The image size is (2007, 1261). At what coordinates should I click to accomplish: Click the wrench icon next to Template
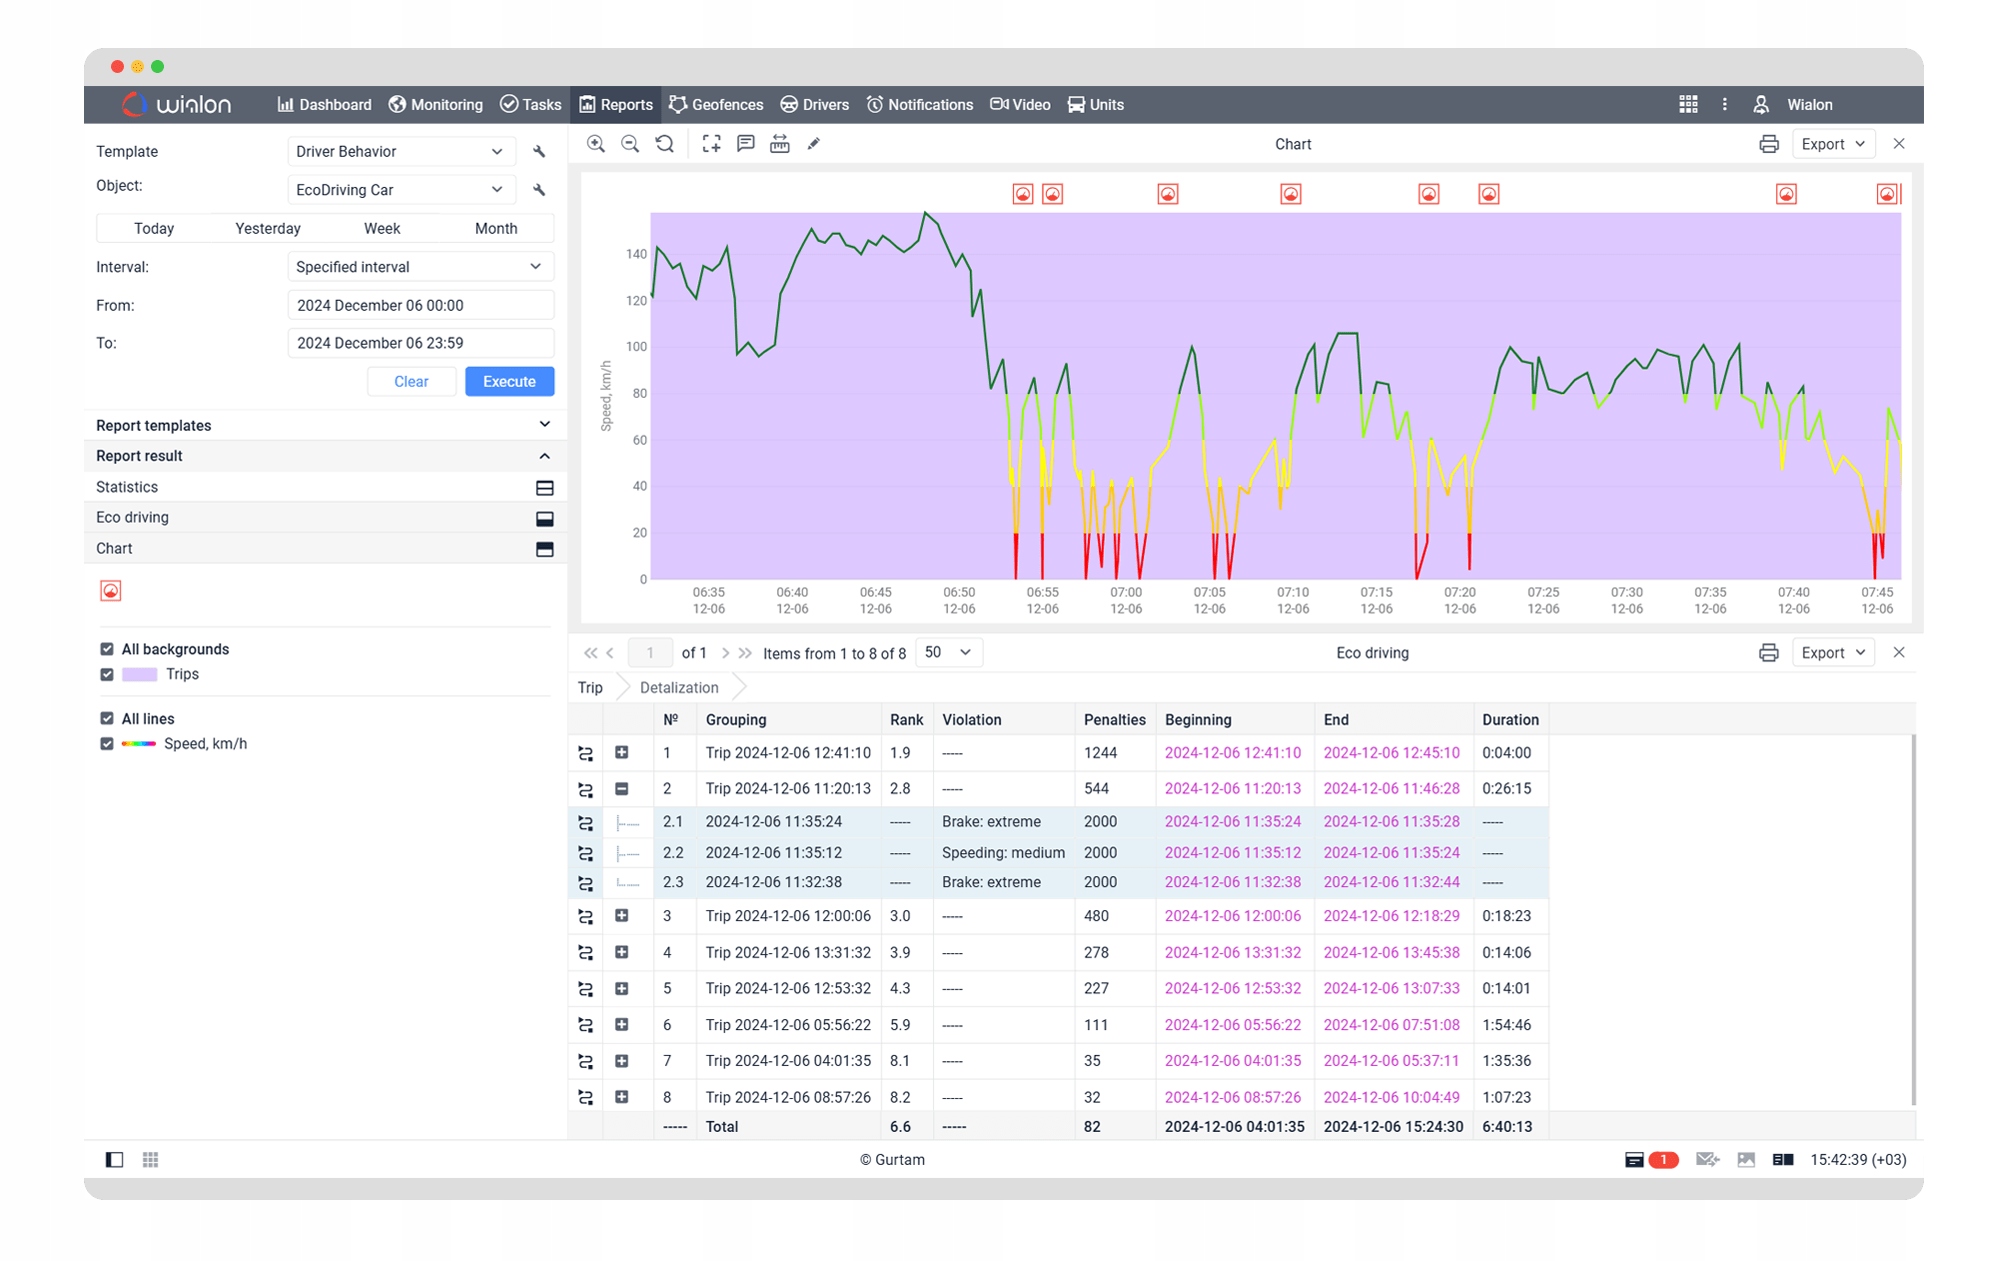[x=539, y=152]
